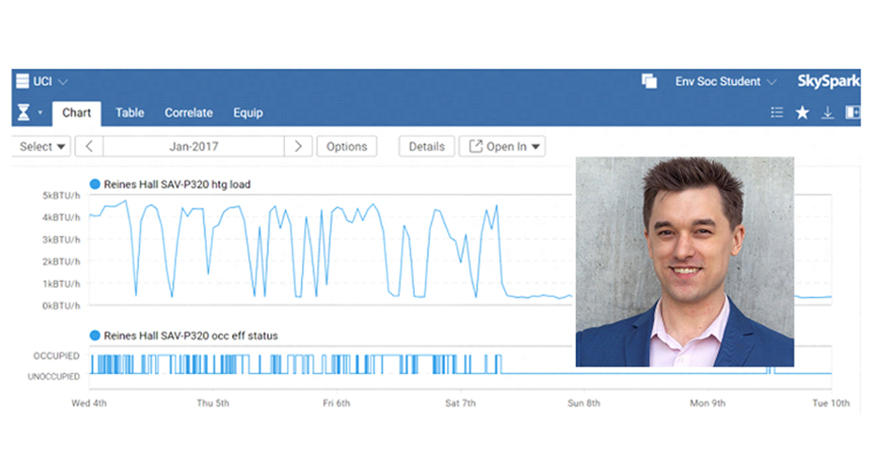
Task: Click the Jan-2017 date range field
Action: [x=194, y=146]
